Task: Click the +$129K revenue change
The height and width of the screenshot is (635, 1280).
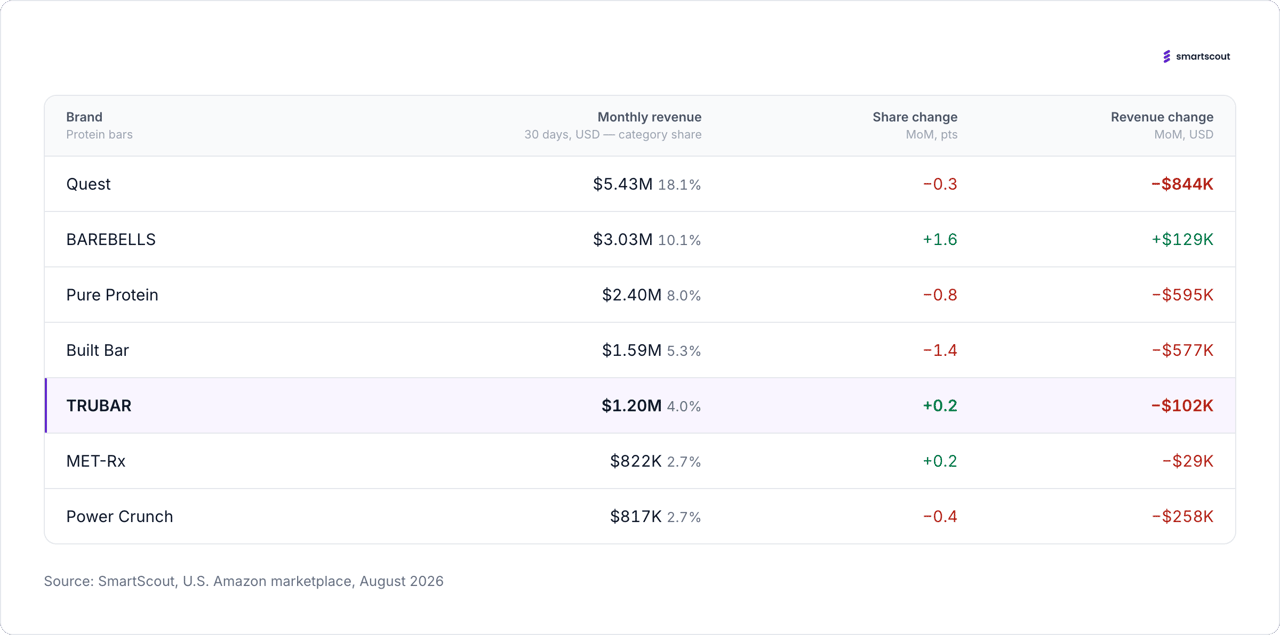Action: 1182,240
